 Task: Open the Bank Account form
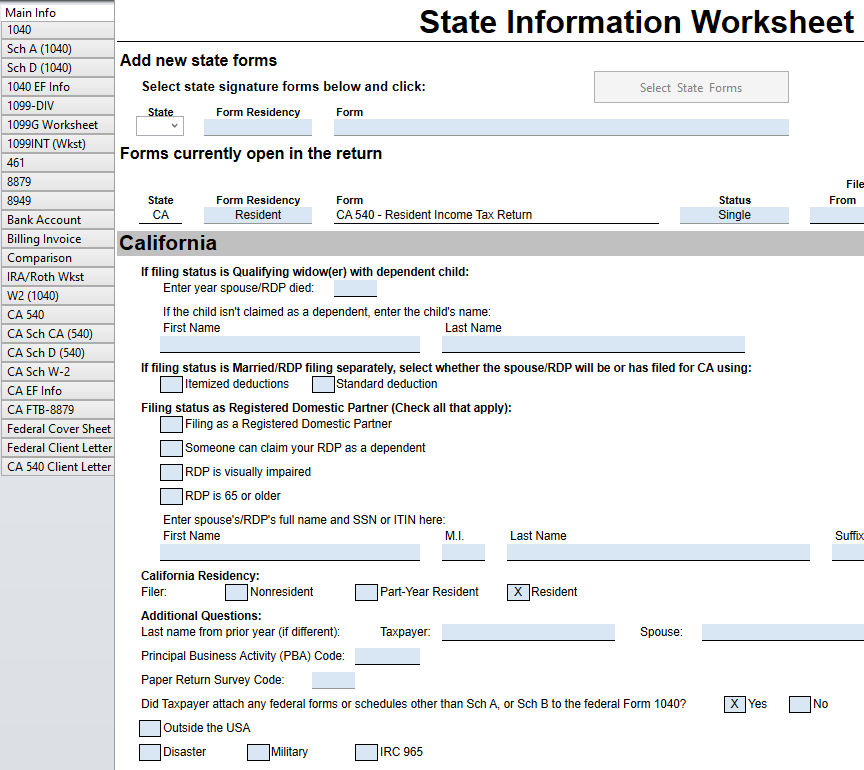57,220
